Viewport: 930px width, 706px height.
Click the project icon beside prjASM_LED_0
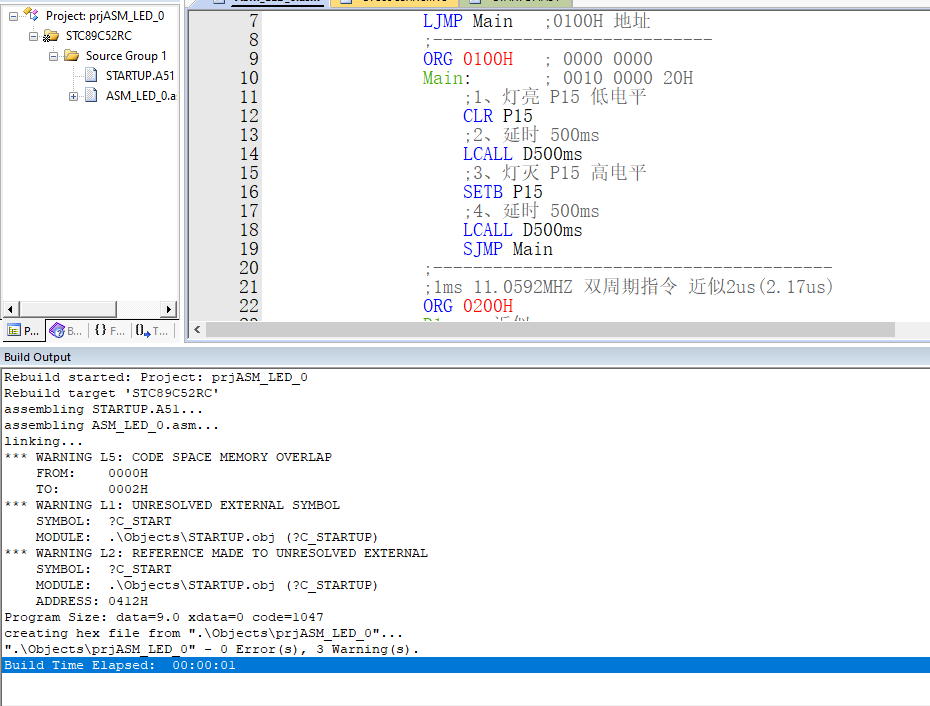(31, 15)
